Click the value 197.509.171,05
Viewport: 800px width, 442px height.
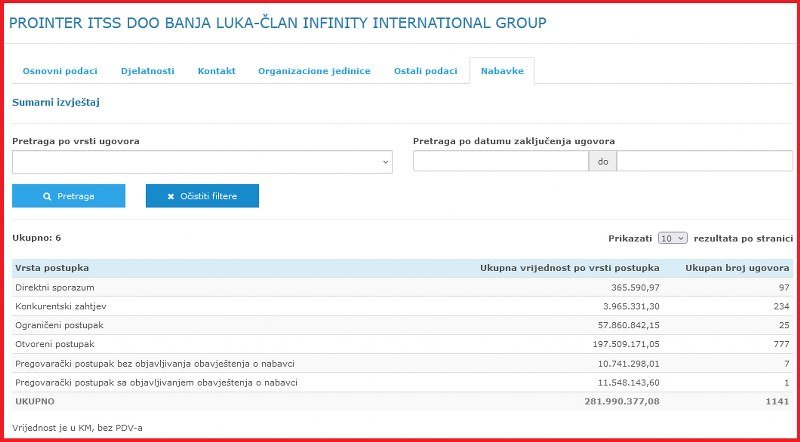626,344
